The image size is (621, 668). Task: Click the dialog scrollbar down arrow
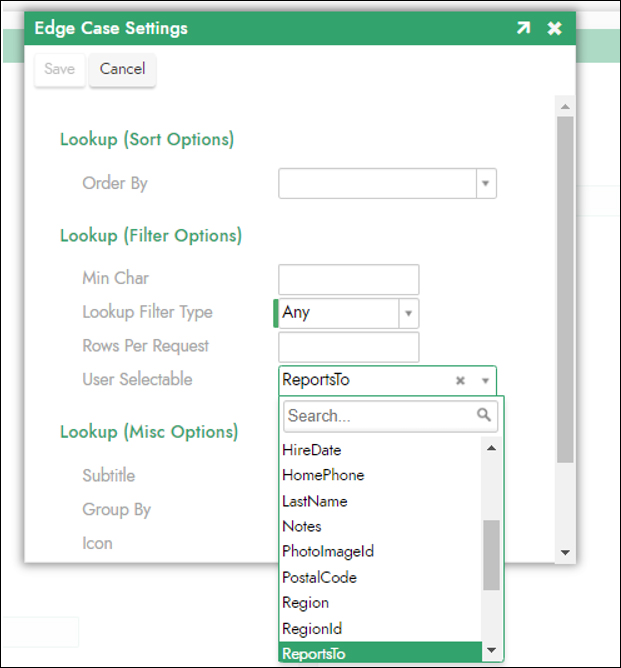[564, 552]
